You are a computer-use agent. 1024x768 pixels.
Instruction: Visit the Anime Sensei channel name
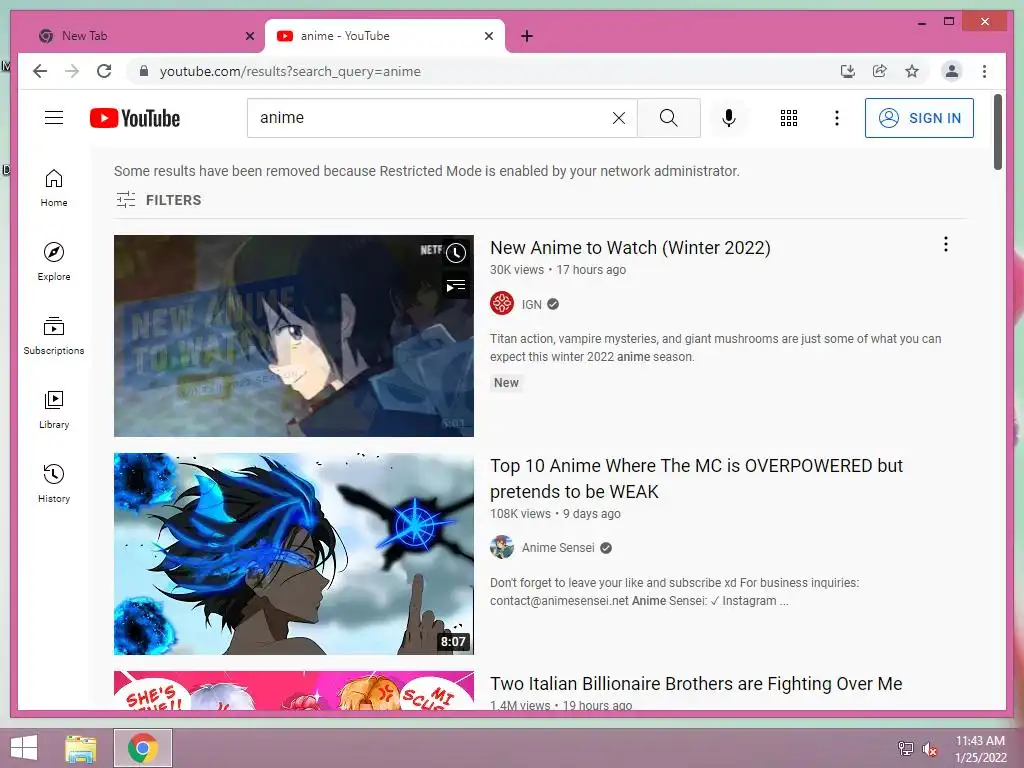tap(558, 548)
